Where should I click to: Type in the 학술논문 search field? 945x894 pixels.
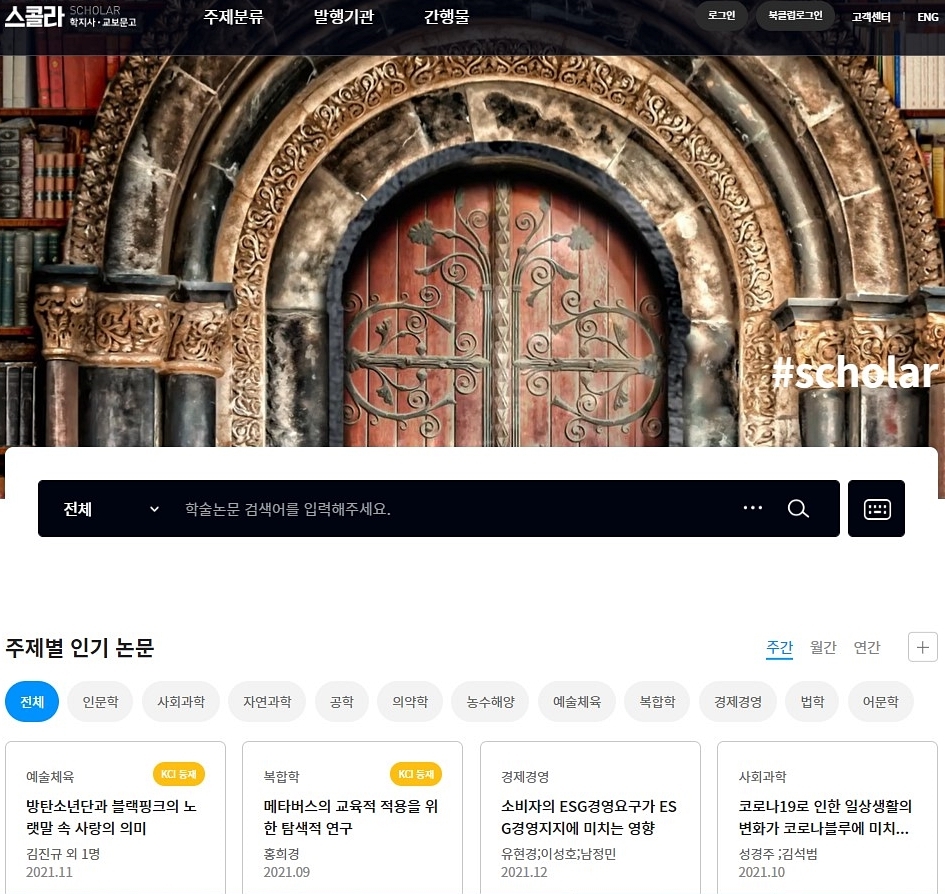[x=450, y=509]
